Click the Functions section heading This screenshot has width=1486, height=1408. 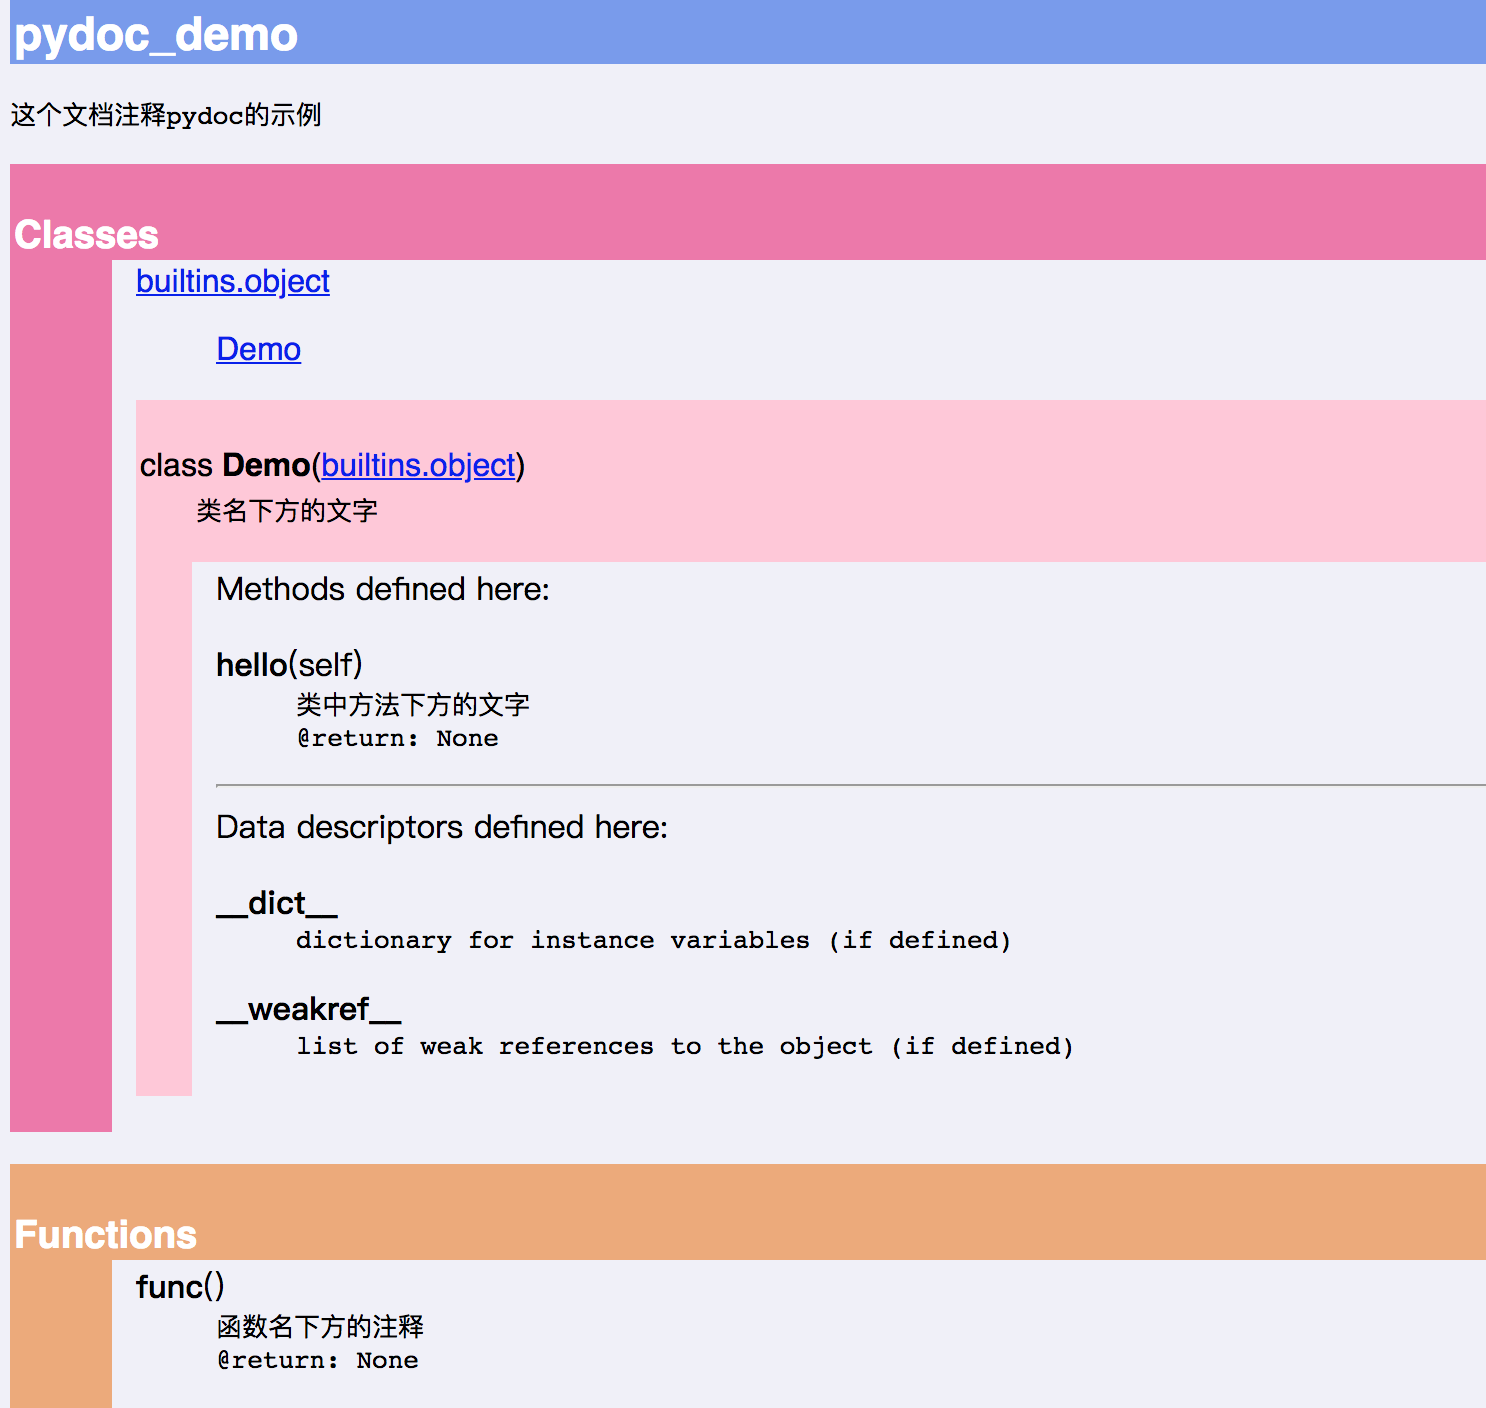click(x=105, y=1235)
